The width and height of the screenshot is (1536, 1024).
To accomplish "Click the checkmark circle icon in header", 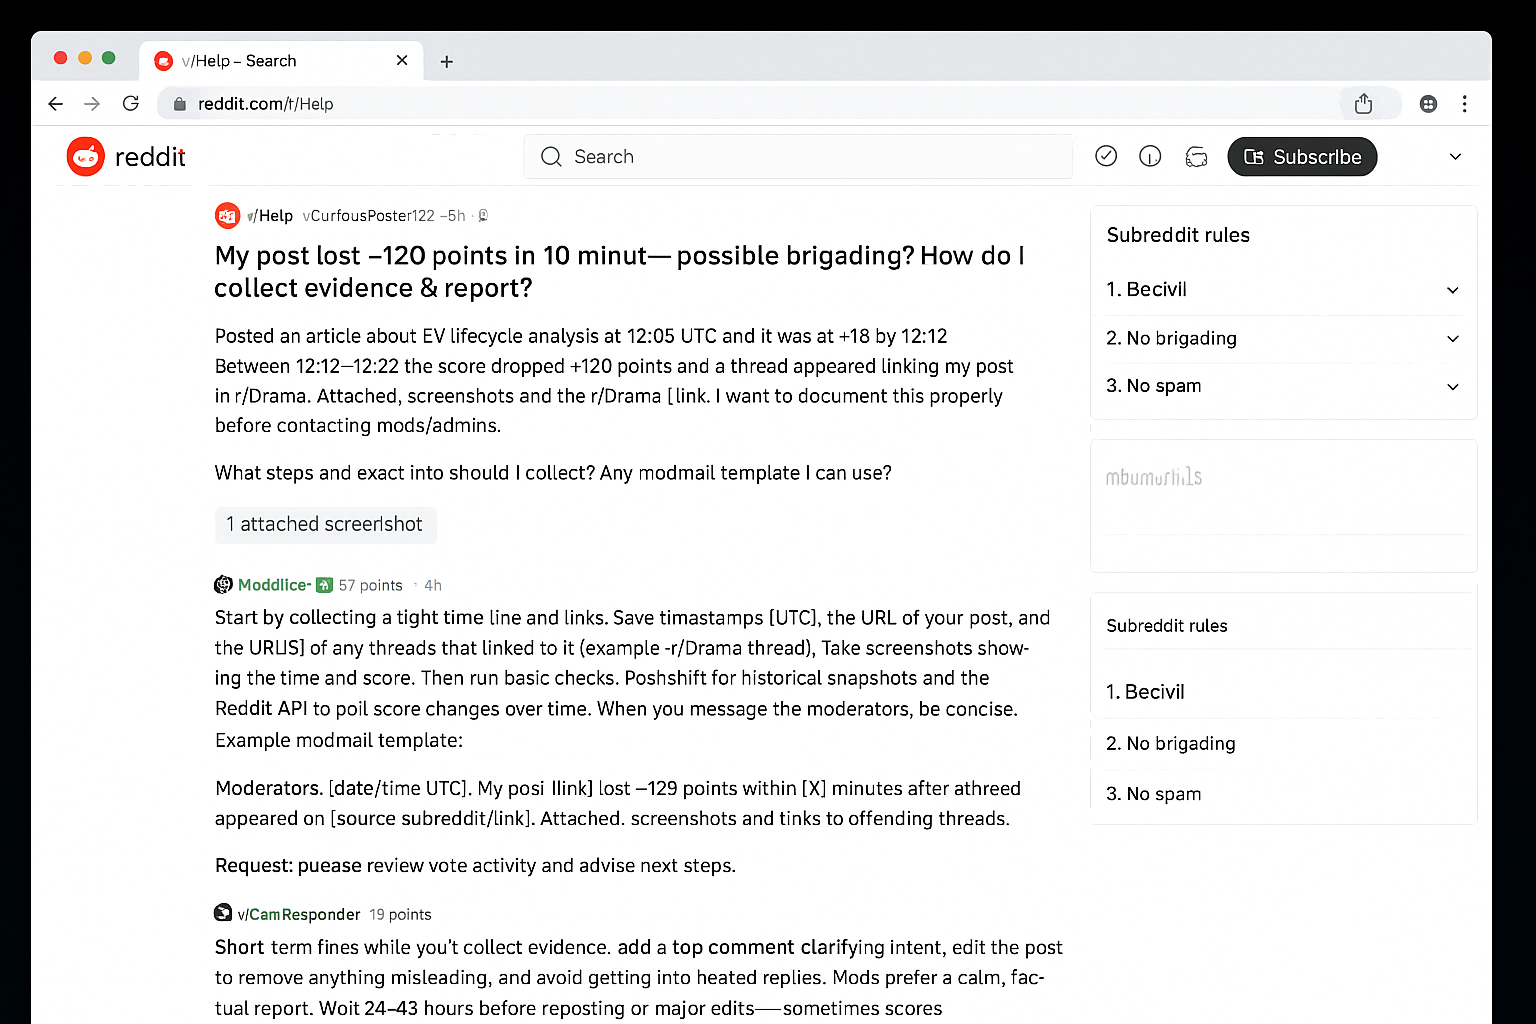I will (1106, 156).
